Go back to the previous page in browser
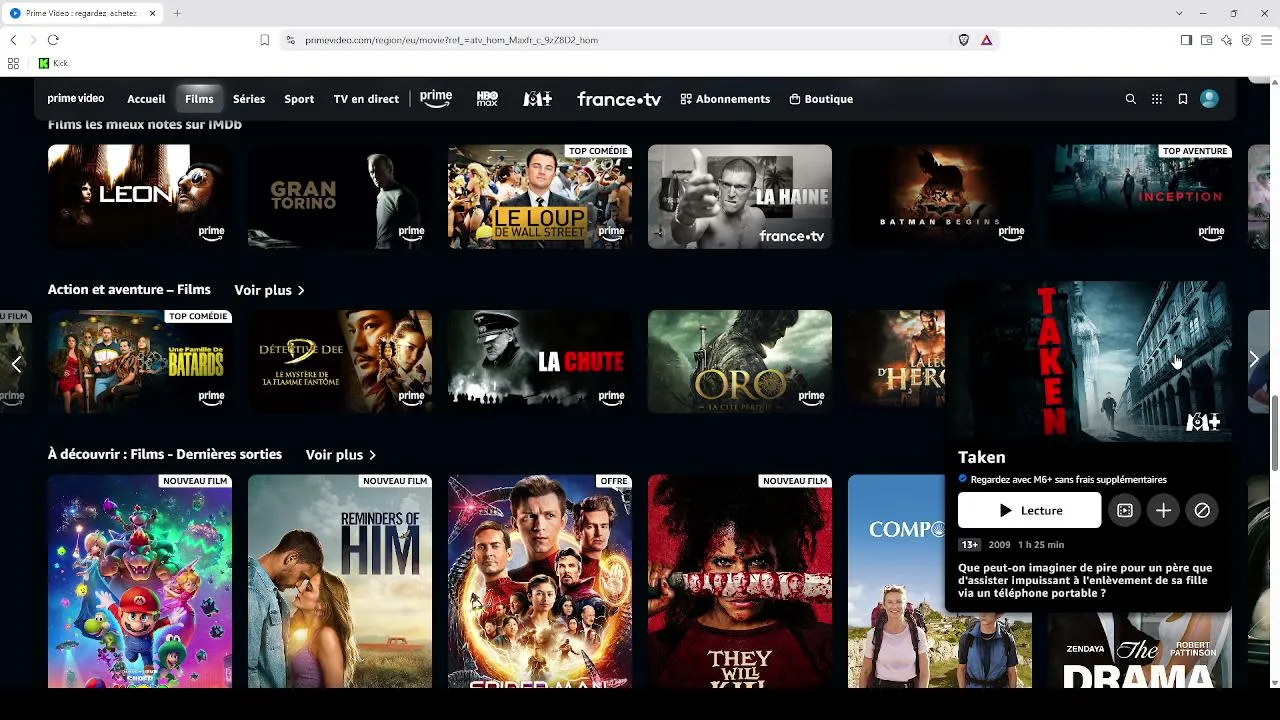Image resolution: width=1280 pixels, height=720 pixels. [13, 40]
